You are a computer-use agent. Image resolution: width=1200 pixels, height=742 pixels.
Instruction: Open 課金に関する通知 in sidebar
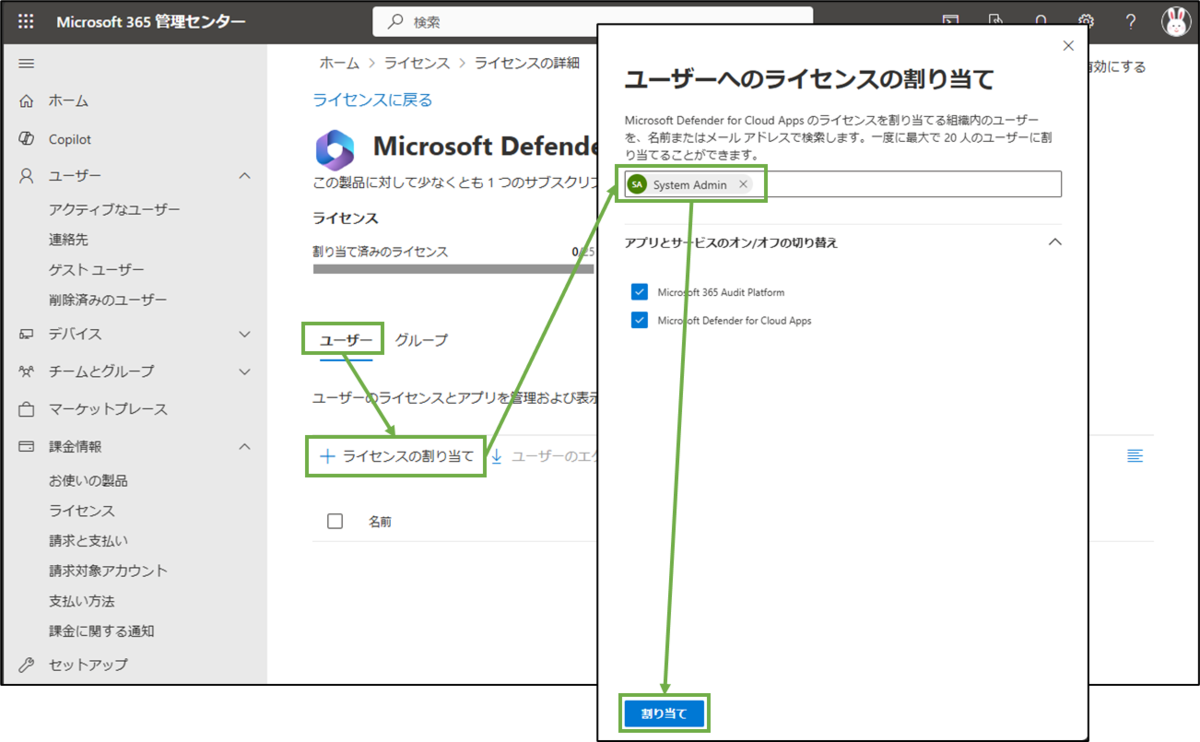pos(101,631)
